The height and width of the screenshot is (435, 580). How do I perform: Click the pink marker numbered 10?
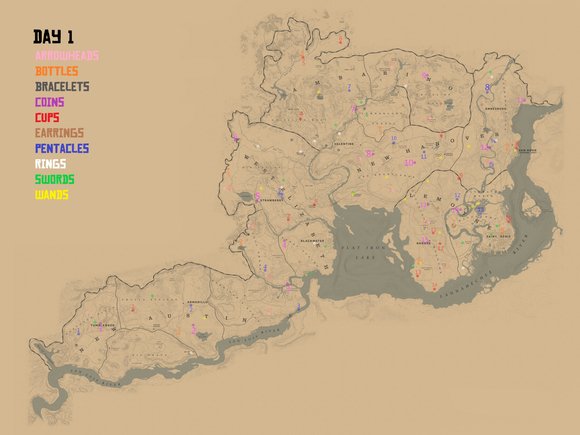coord(410,163)
